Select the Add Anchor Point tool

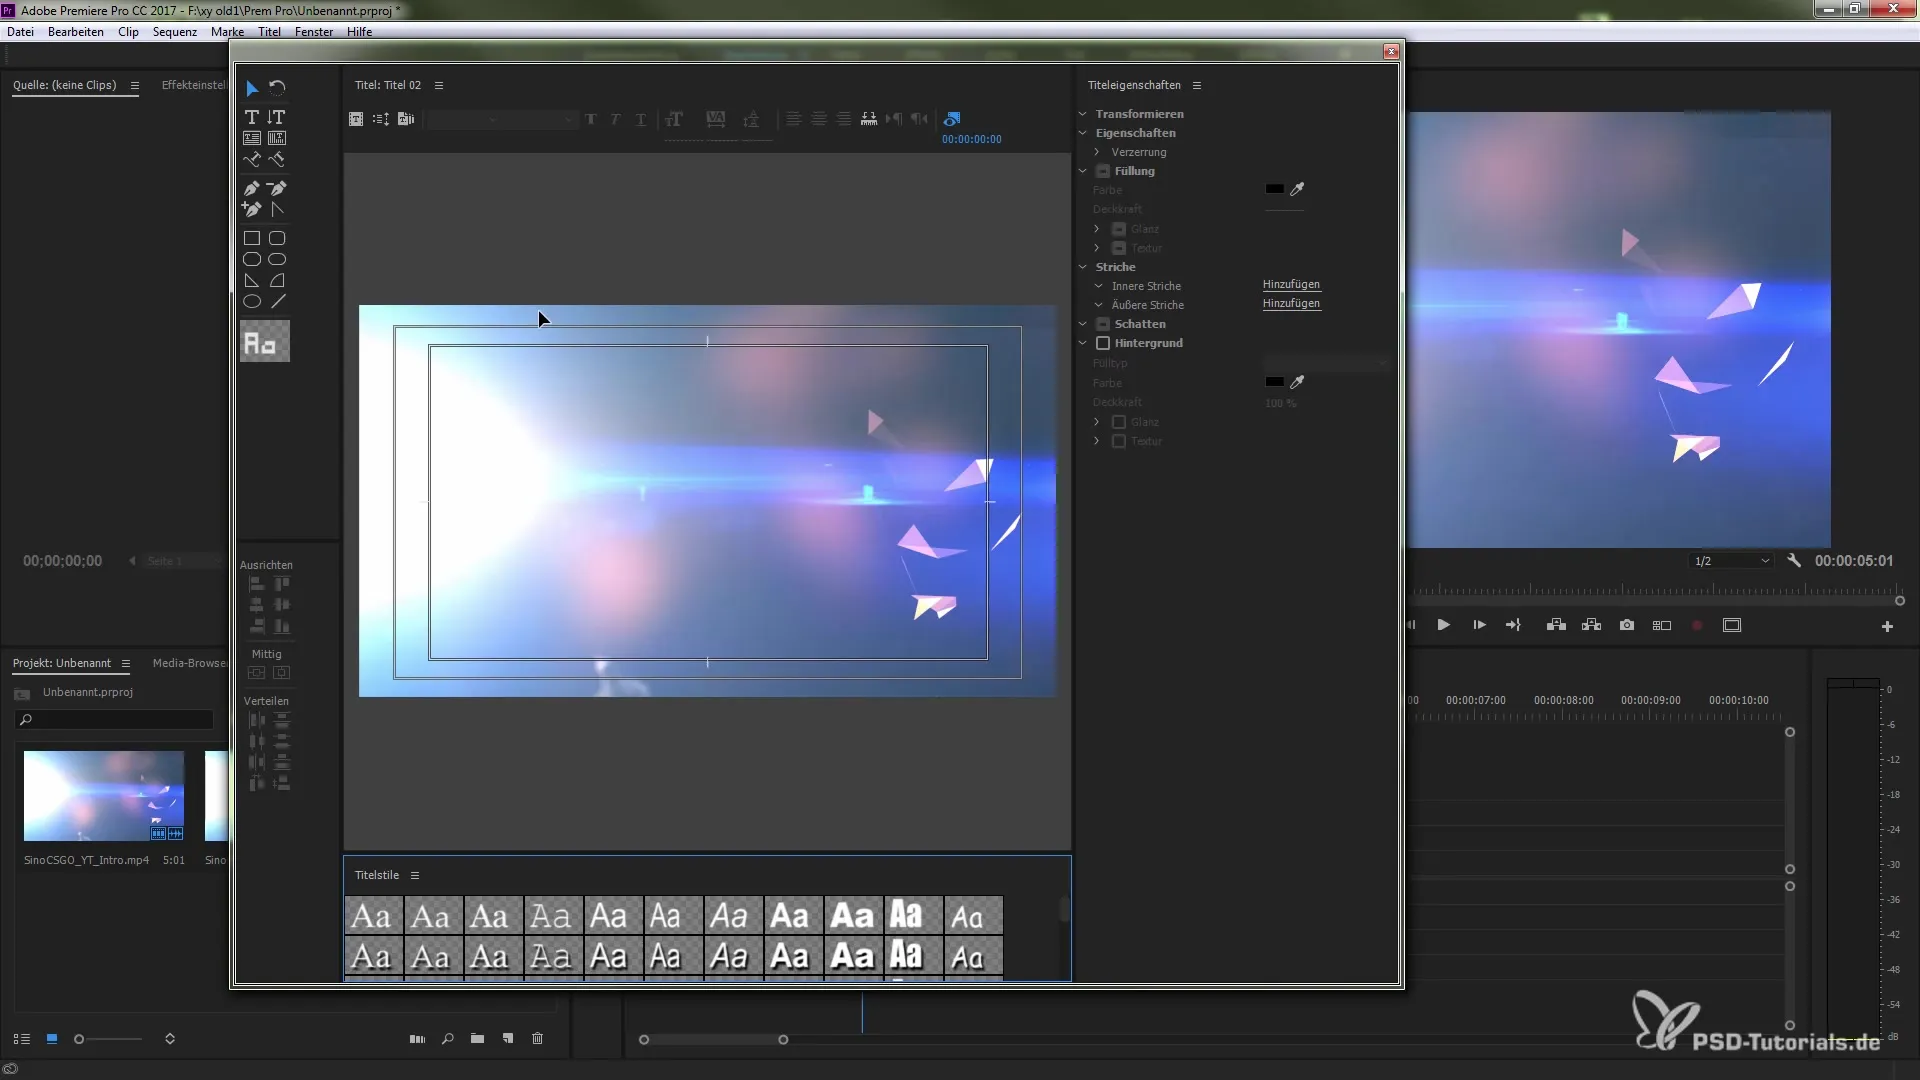(252, 209)
